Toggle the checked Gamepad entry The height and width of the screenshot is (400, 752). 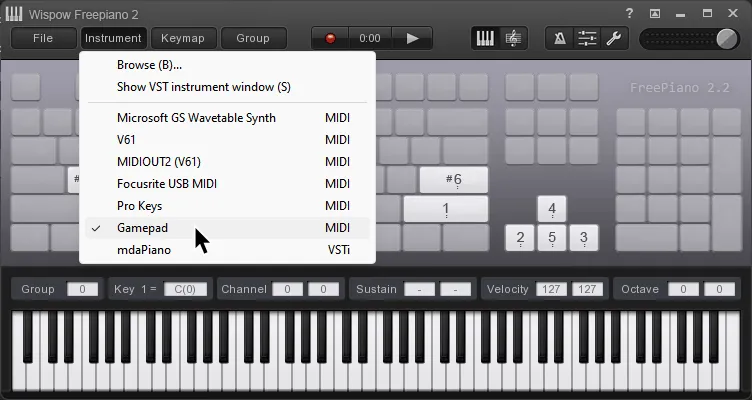pos(227,228)
